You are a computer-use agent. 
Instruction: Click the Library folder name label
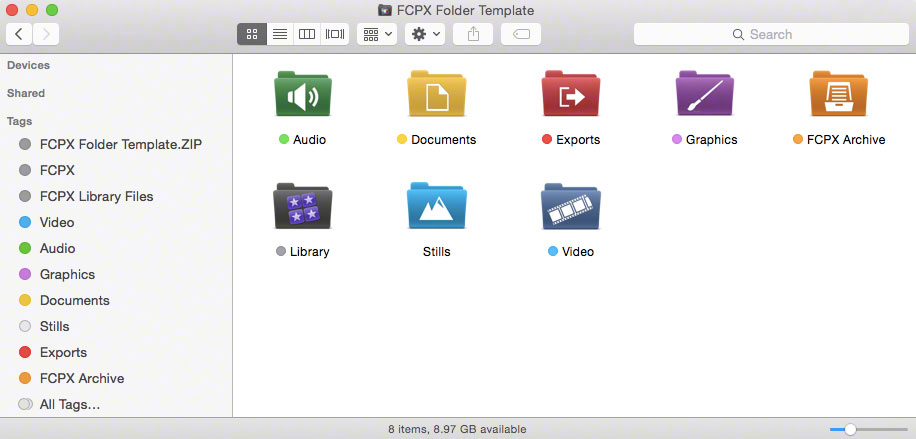310,251
